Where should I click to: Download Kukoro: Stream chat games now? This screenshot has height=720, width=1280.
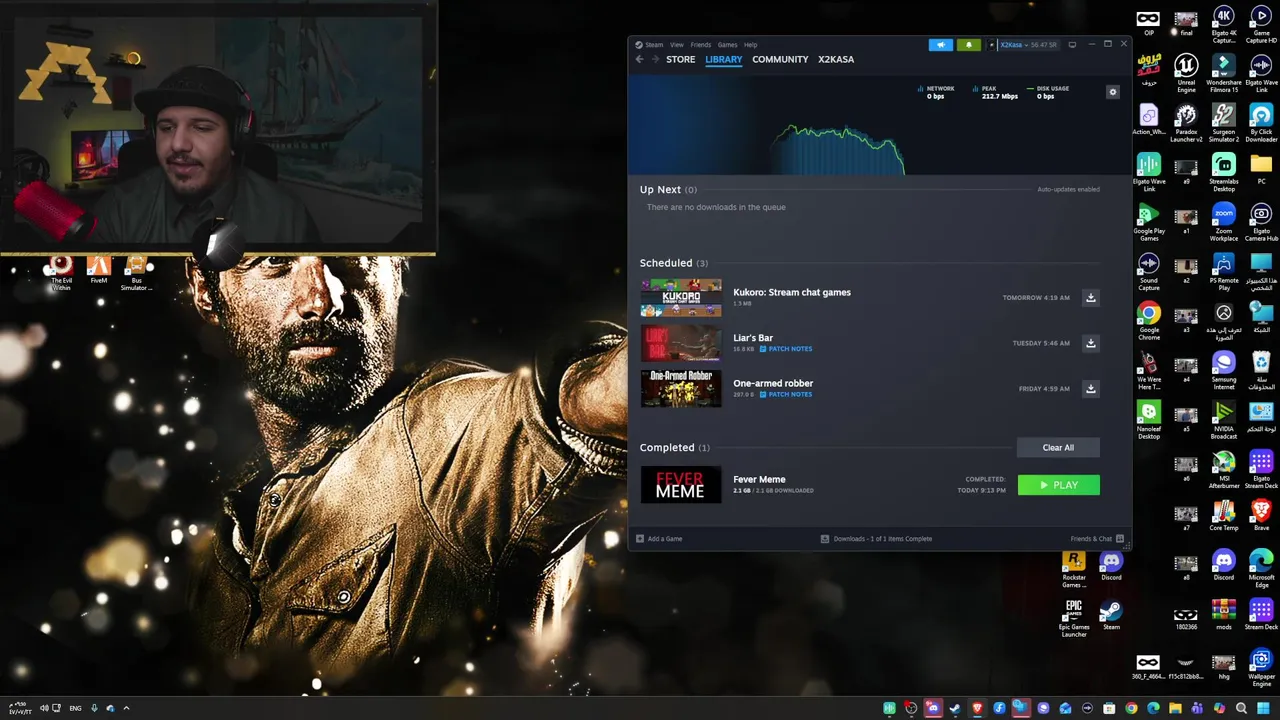click(1091, 298)
